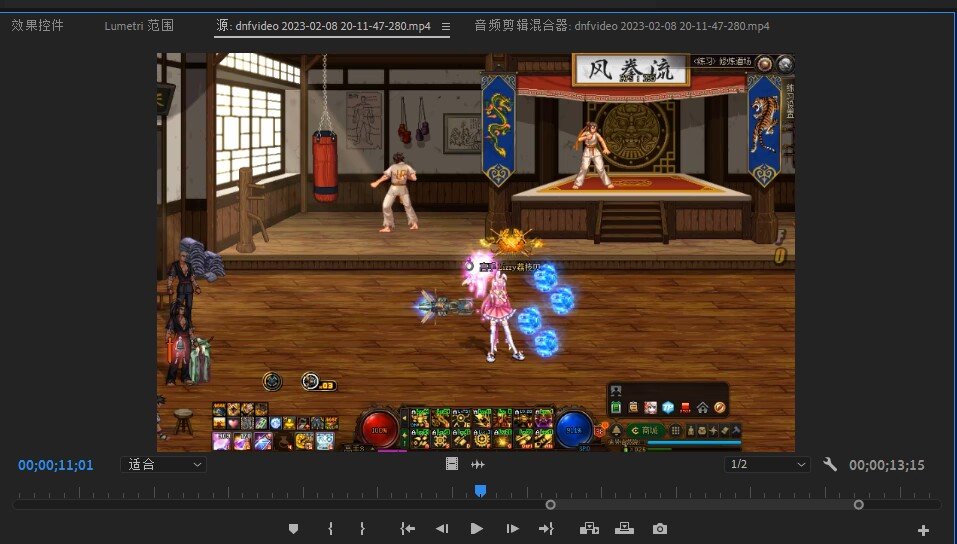This screenshot has width=957, height=544.
Task: Click the Drag Video Only filmstrip icon
Action: tap(452, 465)
